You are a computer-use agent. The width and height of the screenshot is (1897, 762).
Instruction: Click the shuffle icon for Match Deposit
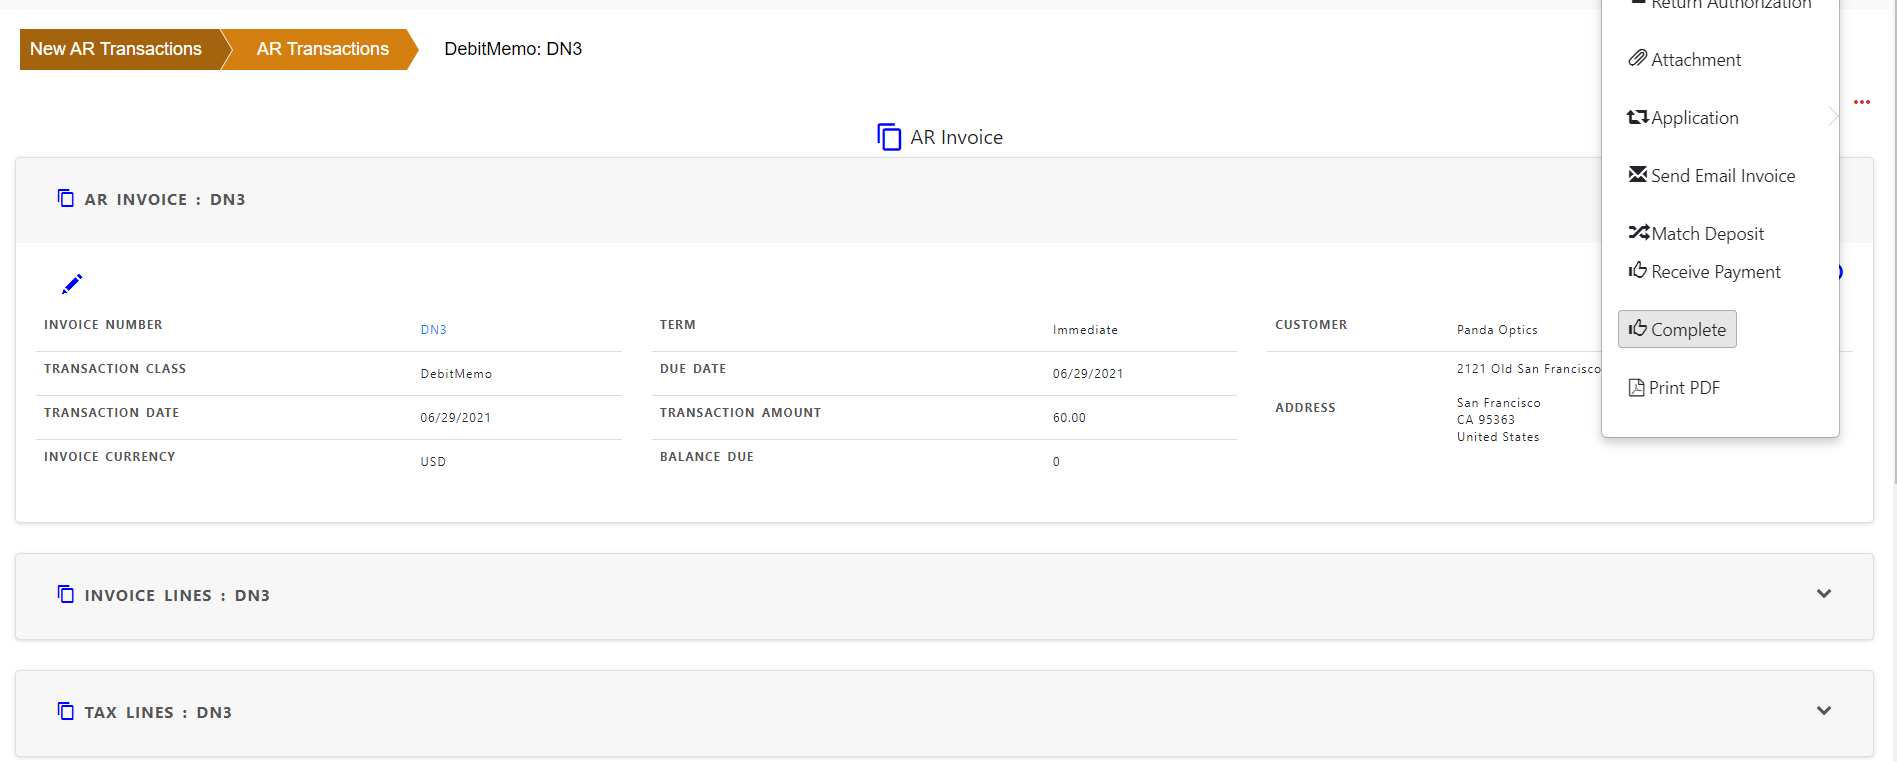(x=1638, y=232)
